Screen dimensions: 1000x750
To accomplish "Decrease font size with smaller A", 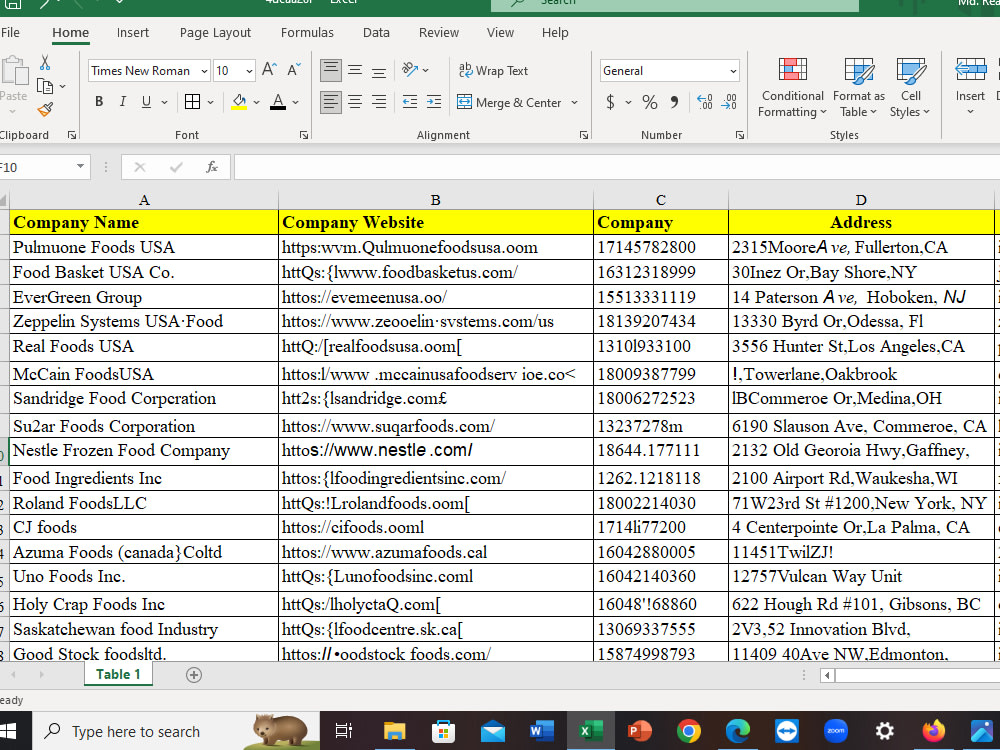I will (293, 70).
